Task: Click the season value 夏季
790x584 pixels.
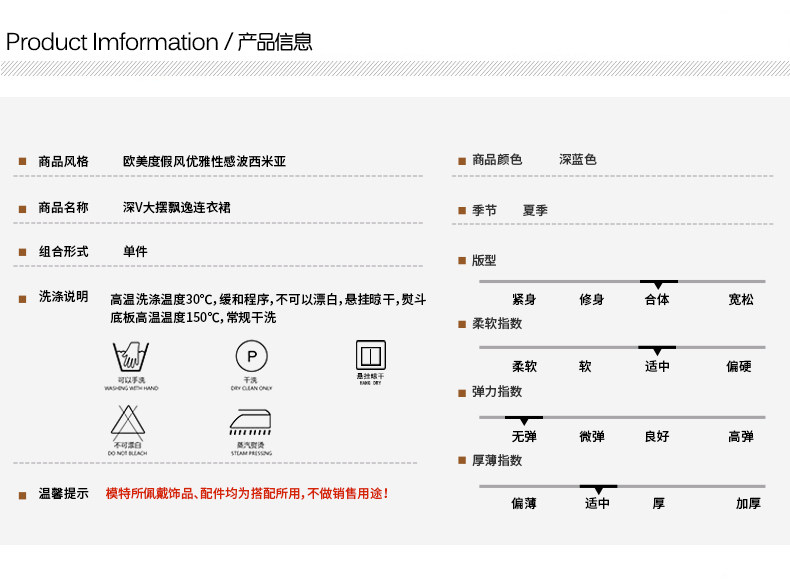Action: [x=535, y=210]
